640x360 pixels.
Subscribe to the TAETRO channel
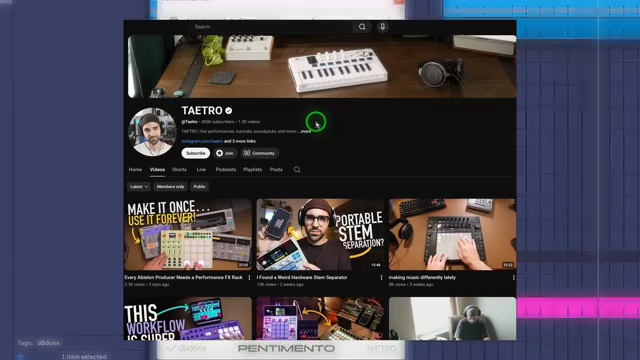click(x=196, y=153)
